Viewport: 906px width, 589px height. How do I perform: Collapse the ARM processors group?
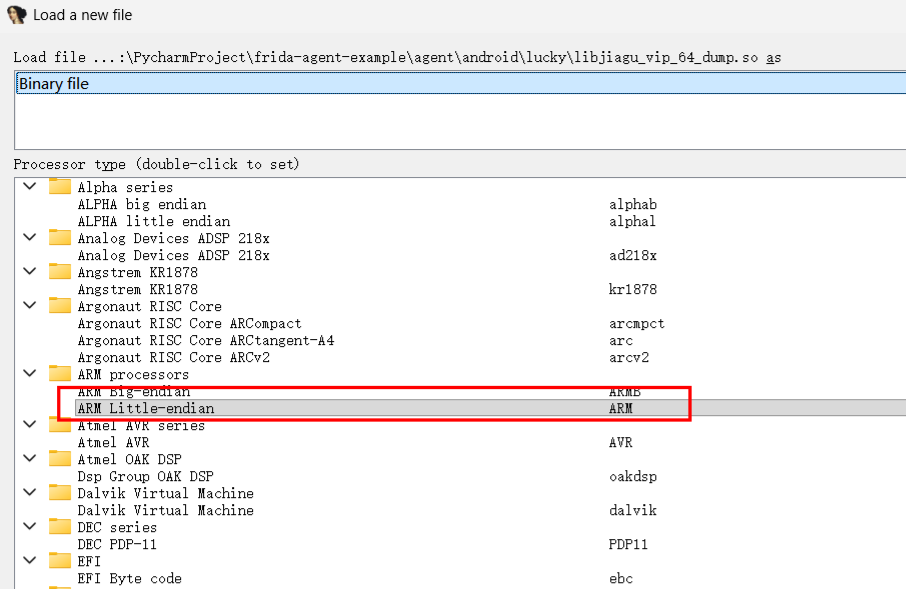point(30,374)
